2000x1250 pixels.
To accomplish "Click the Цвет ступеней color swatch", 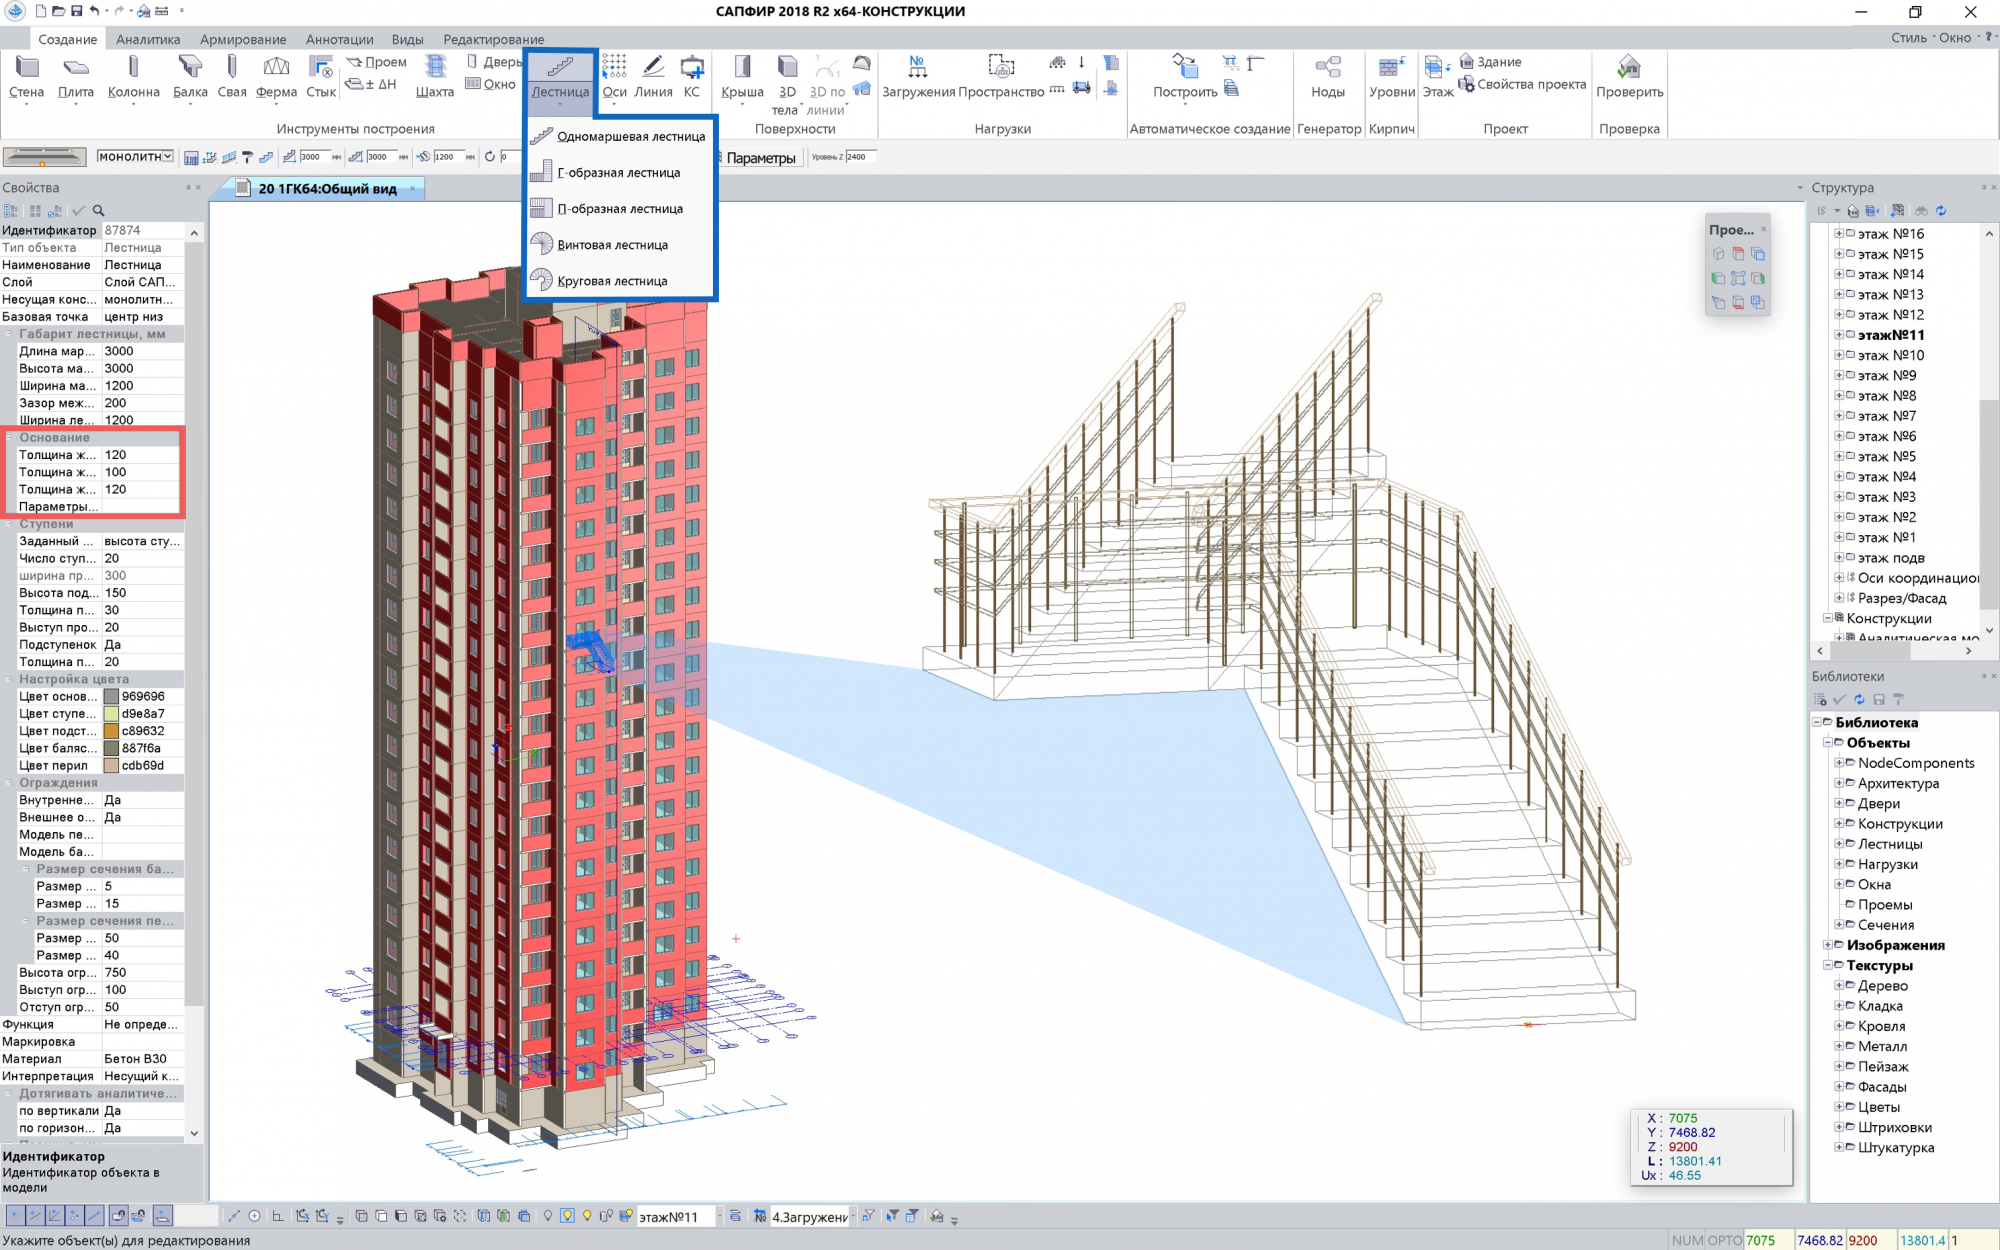I will (111, 714).
